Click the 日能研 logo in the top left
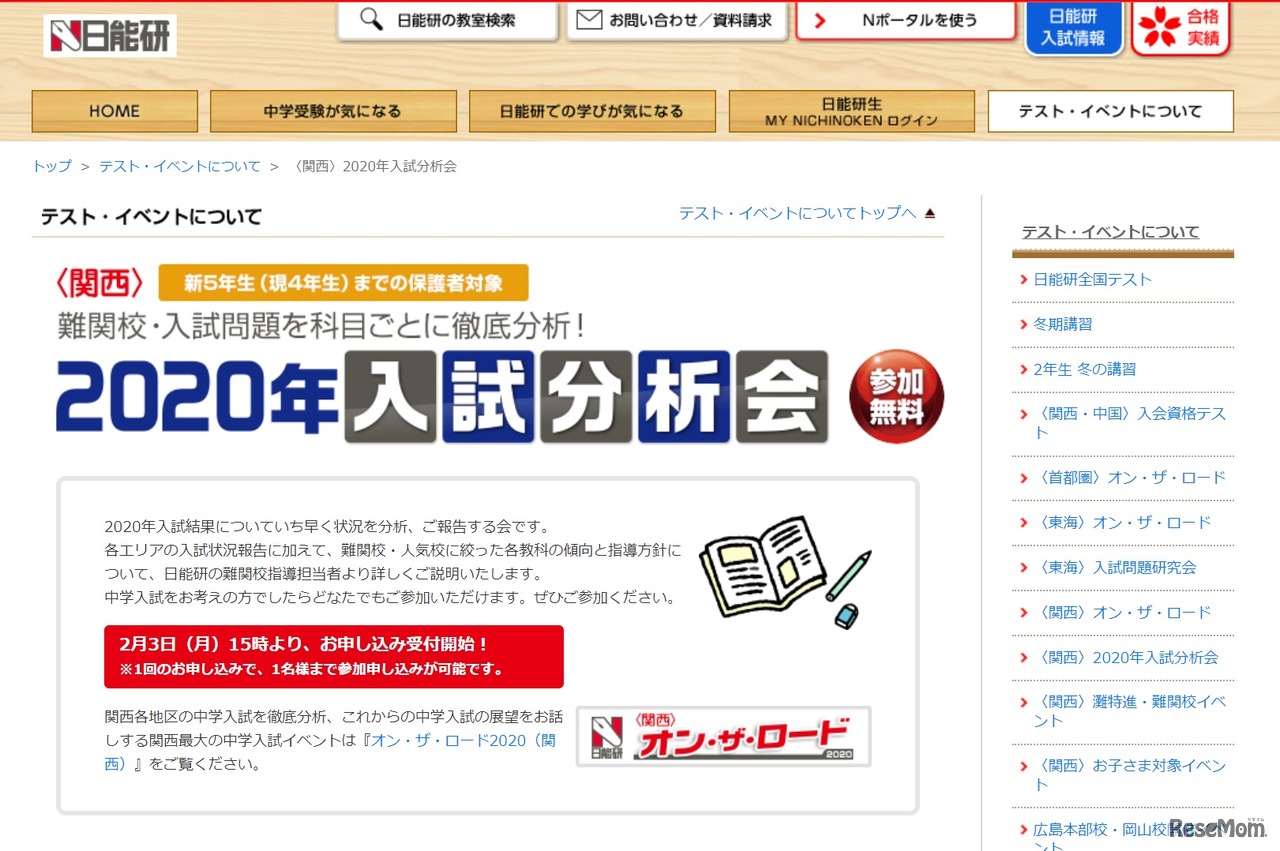 tap(109, 33)
